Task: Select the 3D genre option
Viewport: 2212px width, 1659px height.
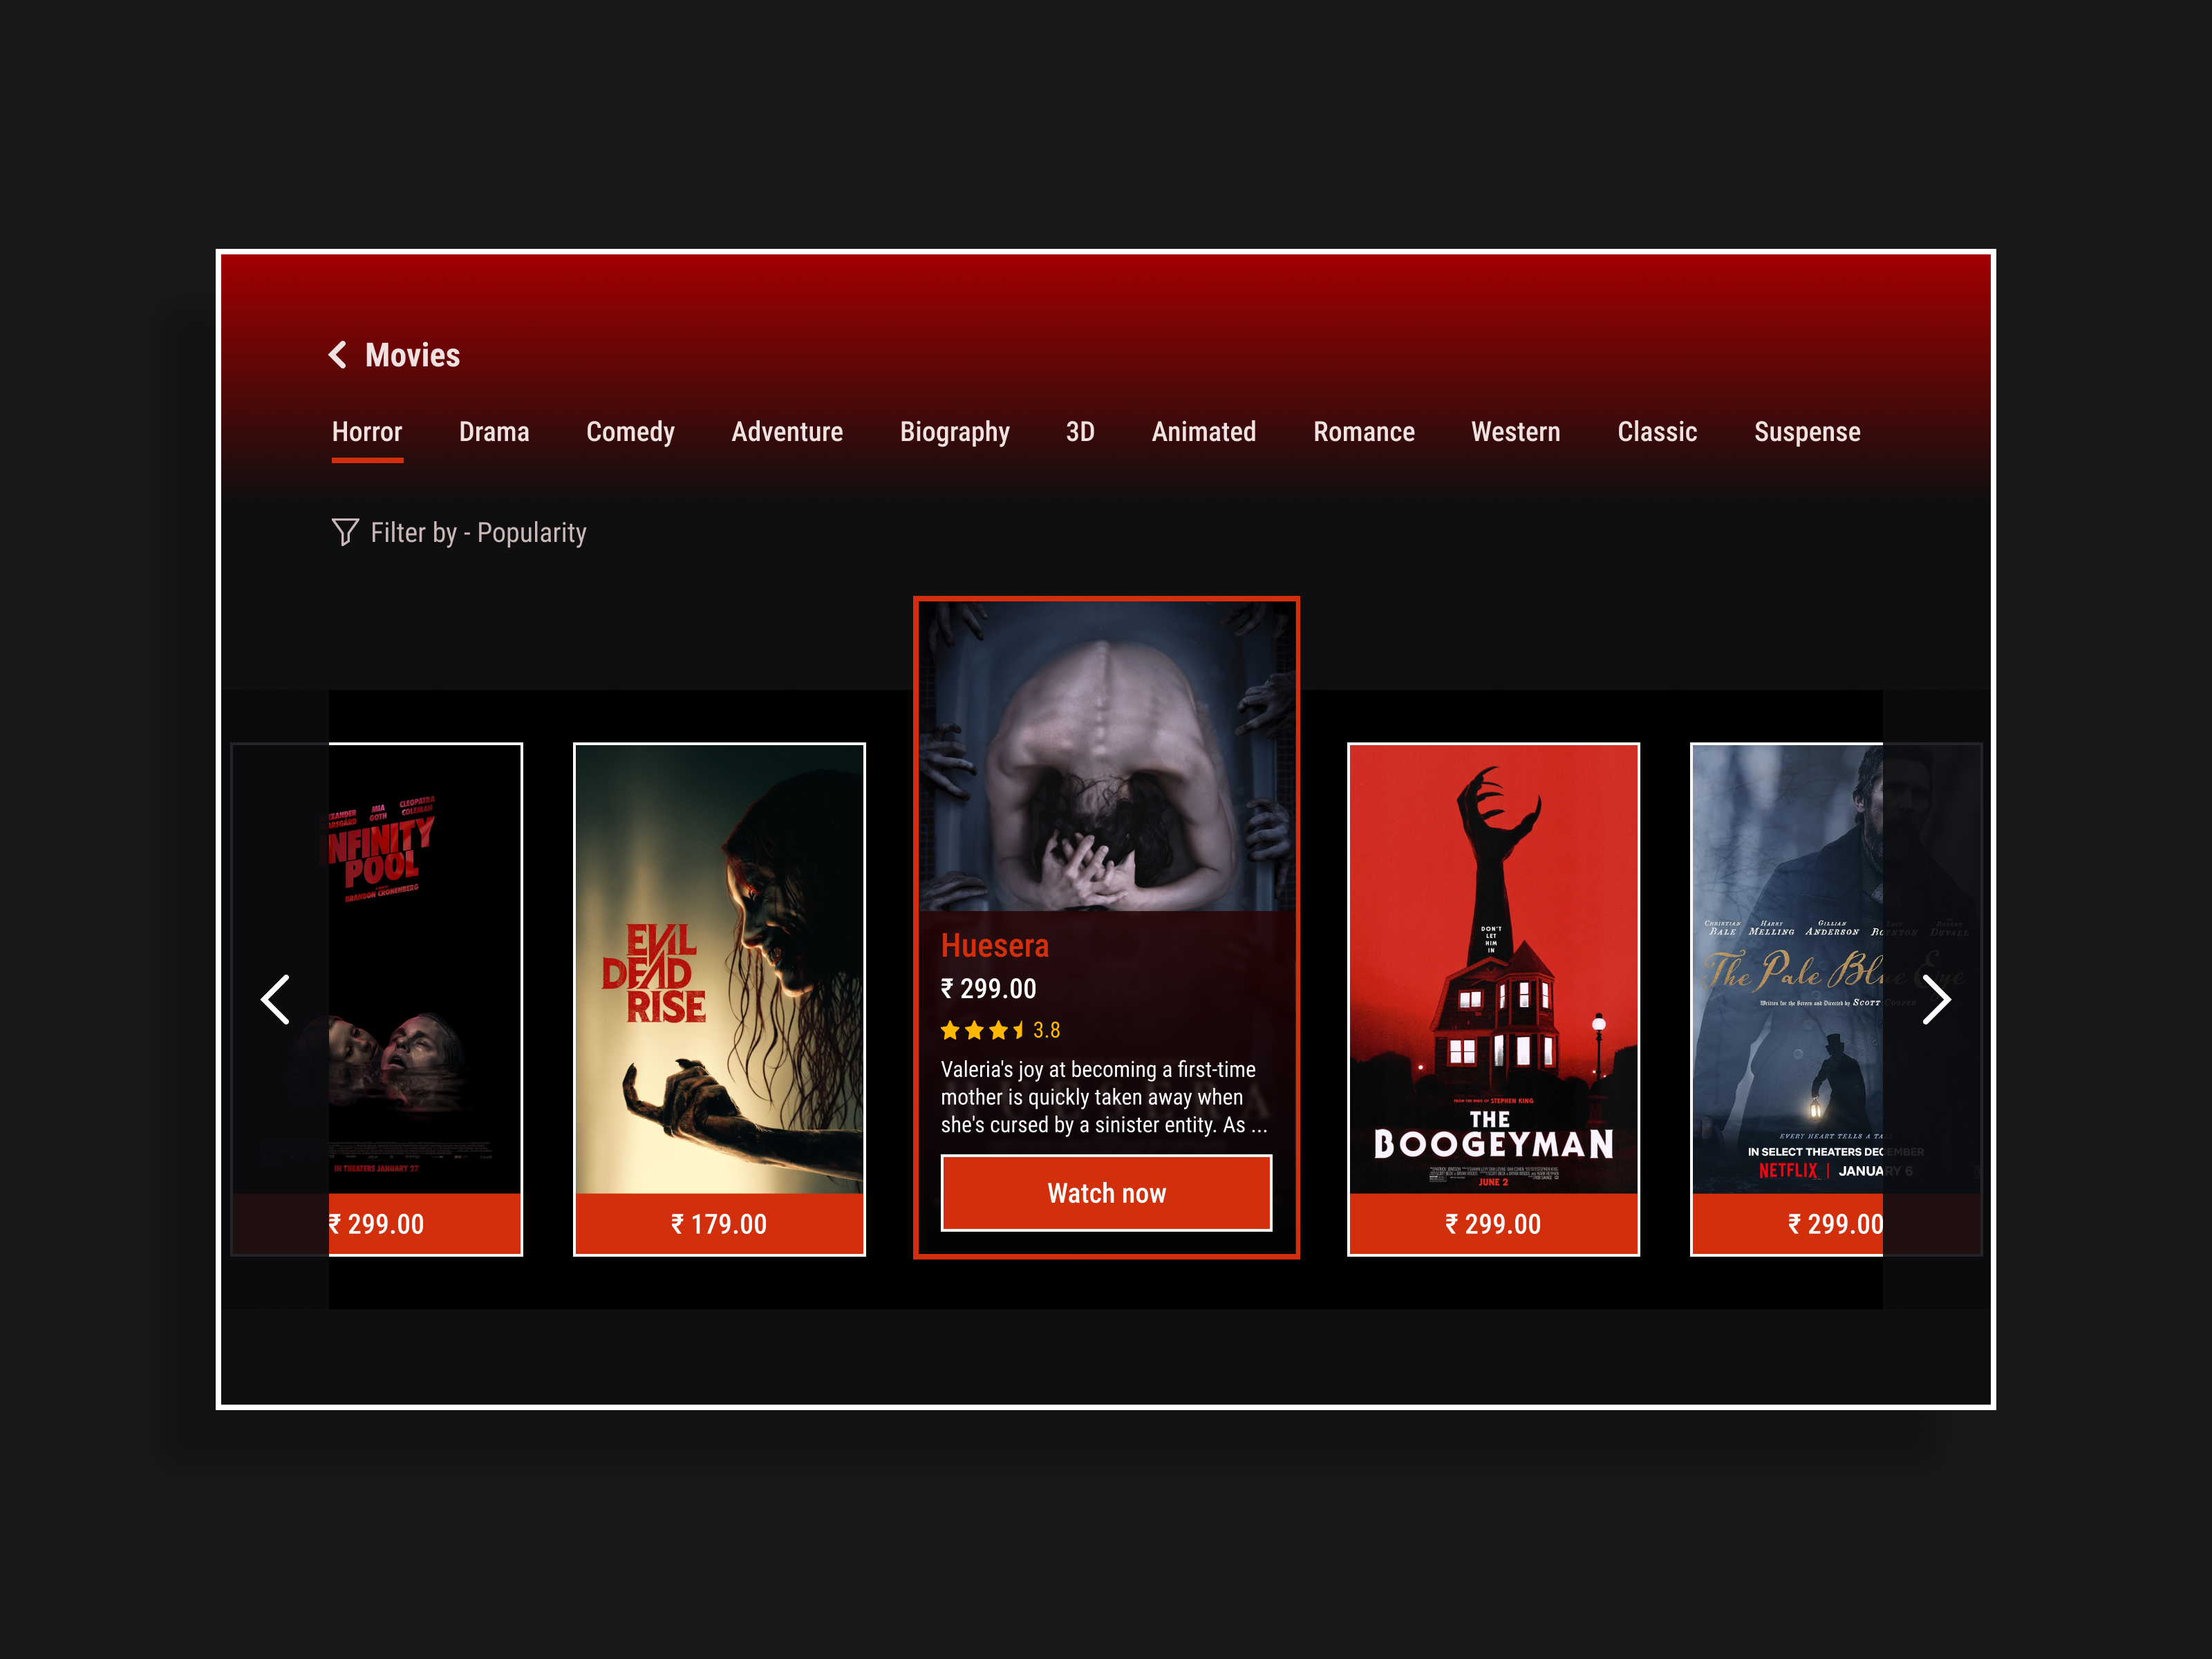Action: pyautogui.click(x=1080, y=432)
